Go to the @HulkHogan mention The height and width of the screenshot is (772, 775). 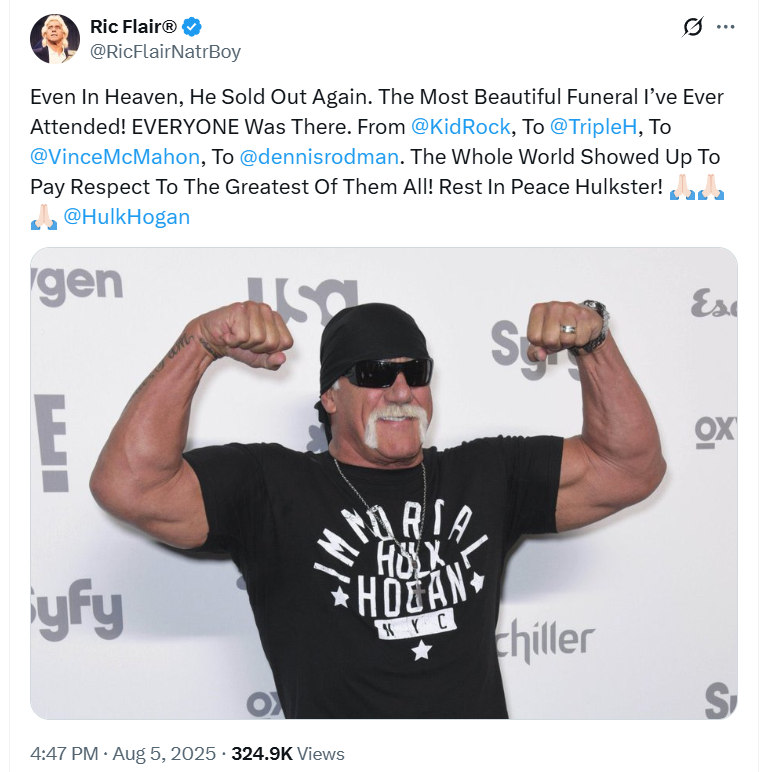pyautogui.click(x=127, y=217)
